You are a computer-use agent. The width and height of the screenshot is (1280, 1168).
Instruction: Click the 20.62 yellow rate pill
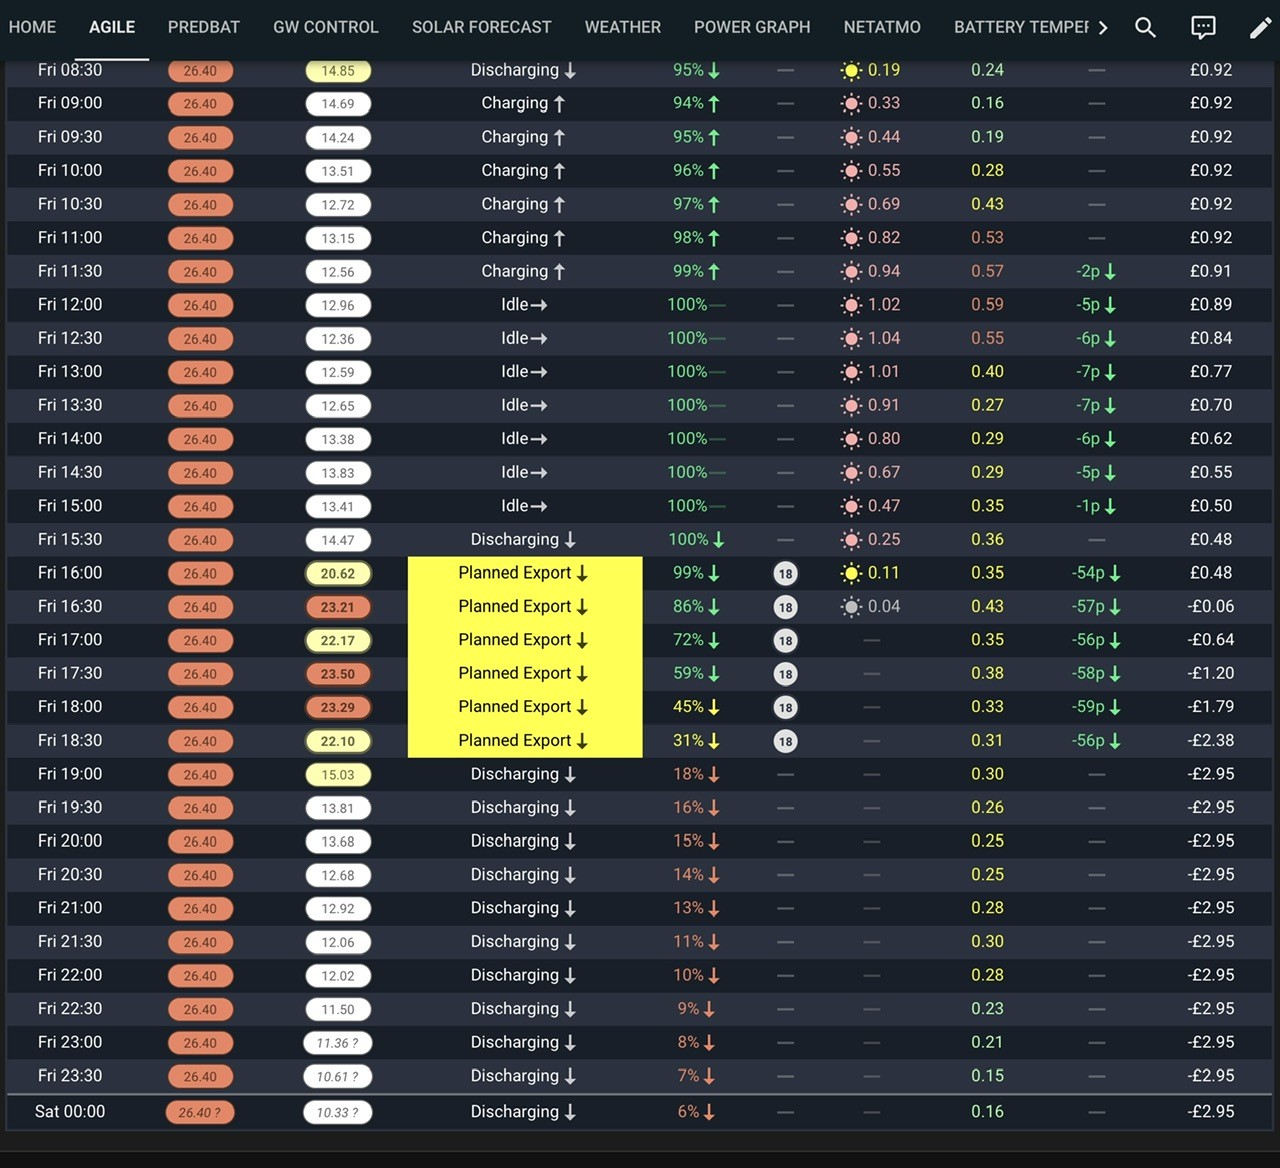coord(338,574)
